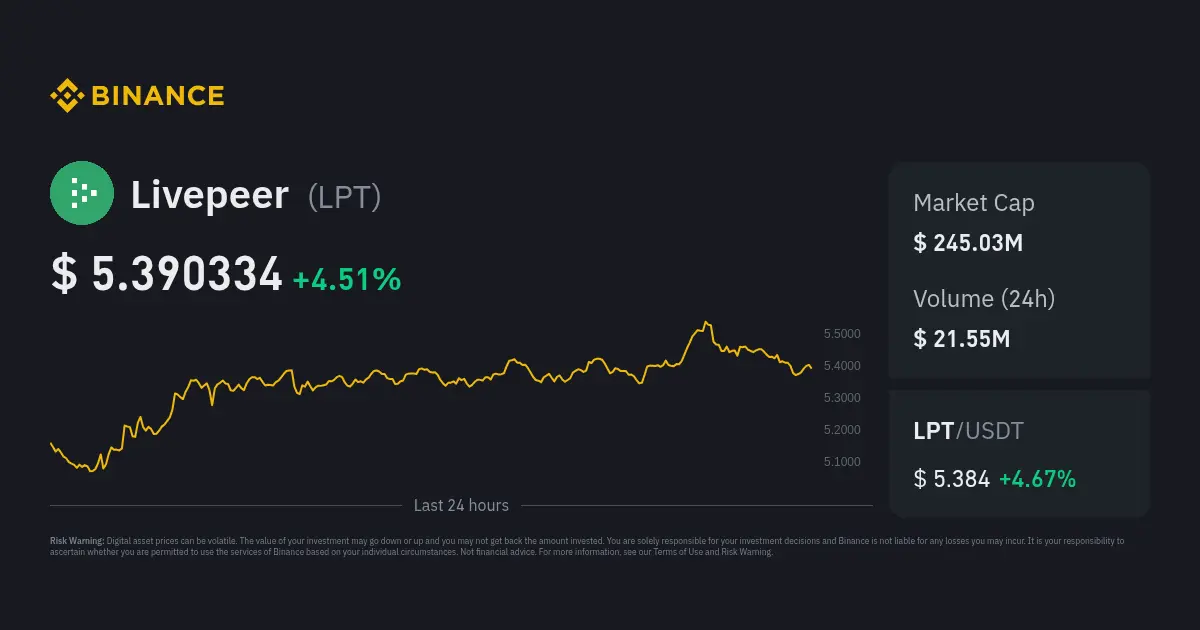Select the $ 21.55M volume value
1200x630 pixels.
coord(961,339)
